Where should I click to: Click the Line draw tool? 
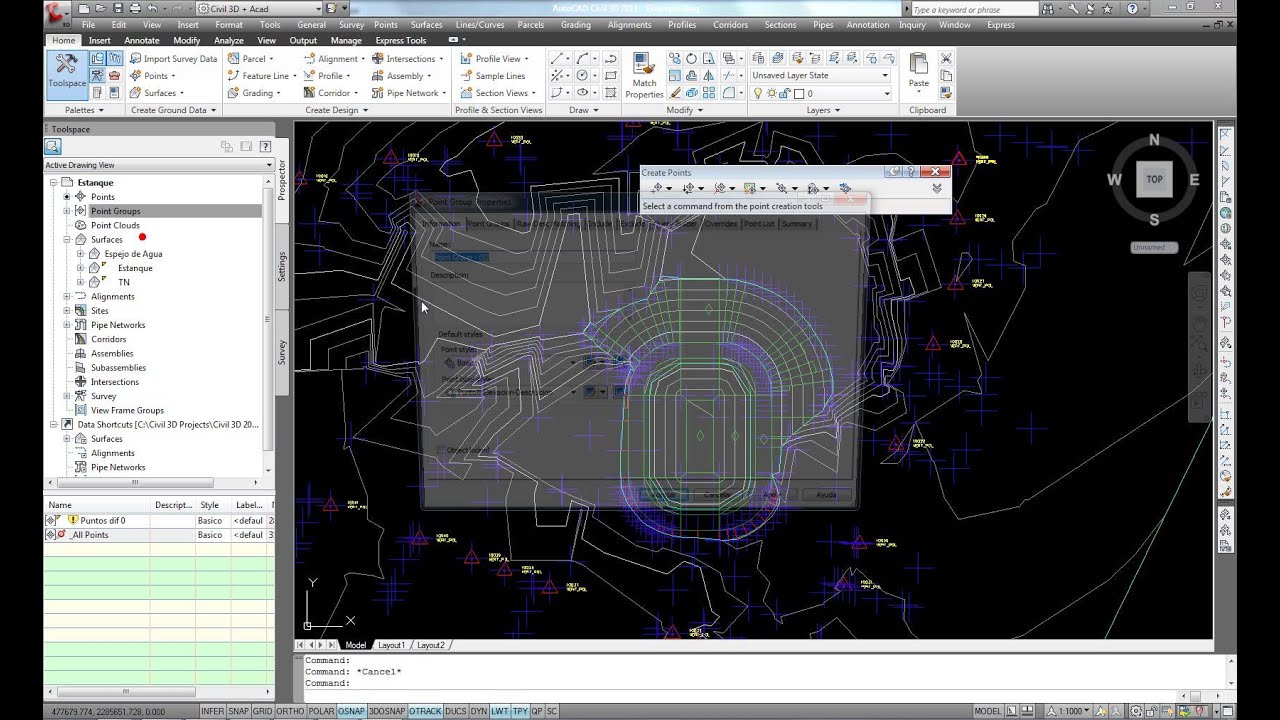tap(557, 58)
